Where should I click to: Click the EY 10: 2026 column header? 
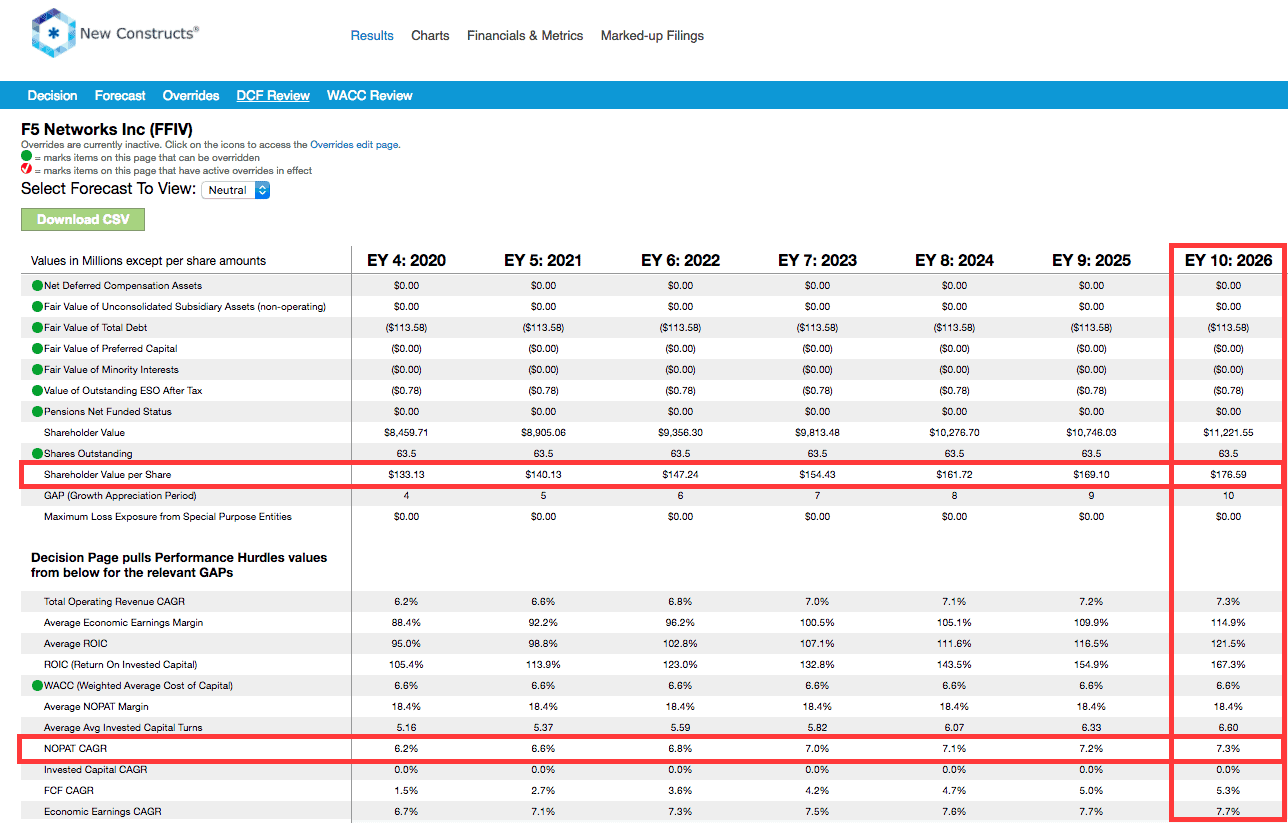(x=1228, y=260)
